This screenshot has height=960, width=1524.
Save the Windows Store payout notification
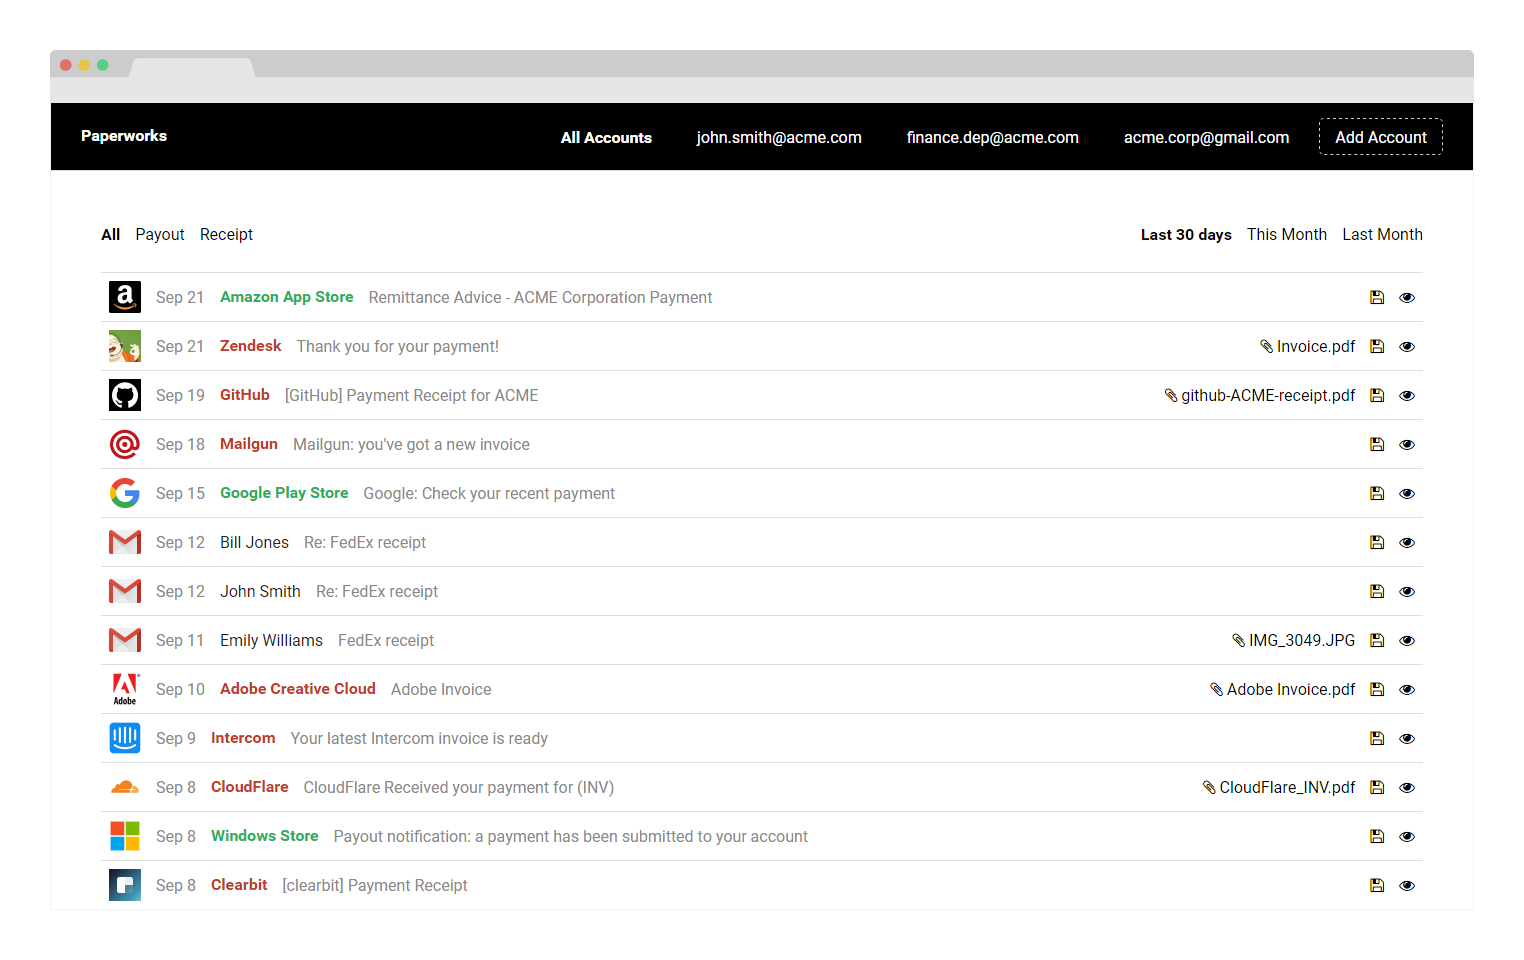click(1377, 836)
